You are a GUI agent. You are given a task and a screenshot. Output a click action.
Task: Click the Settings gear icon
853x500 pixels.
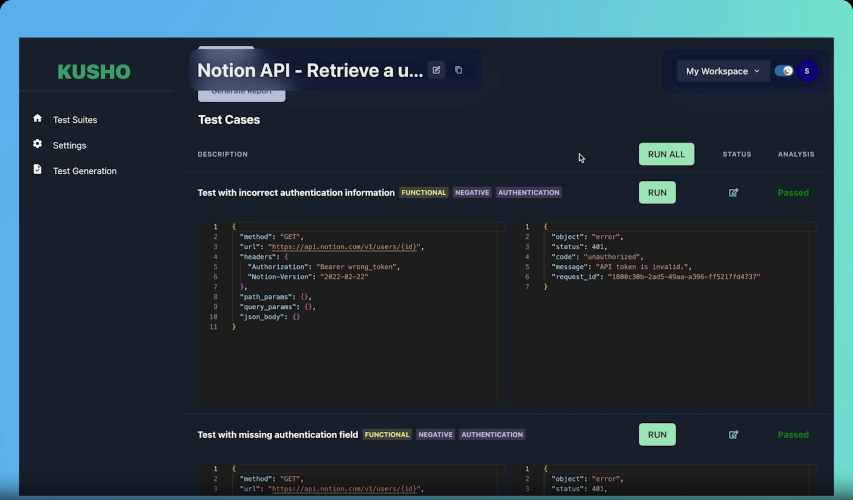pyautogui.click(x=37, y=144)
